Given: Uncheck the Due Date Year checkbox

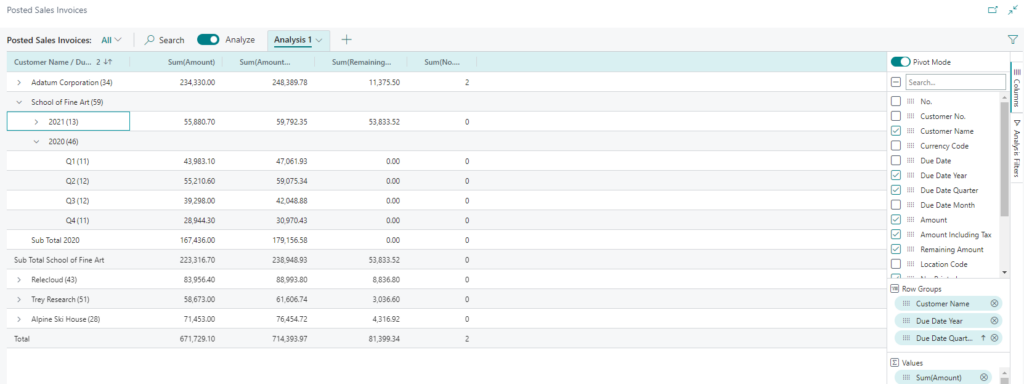Looking at the screenshot, I should (896, 175).
